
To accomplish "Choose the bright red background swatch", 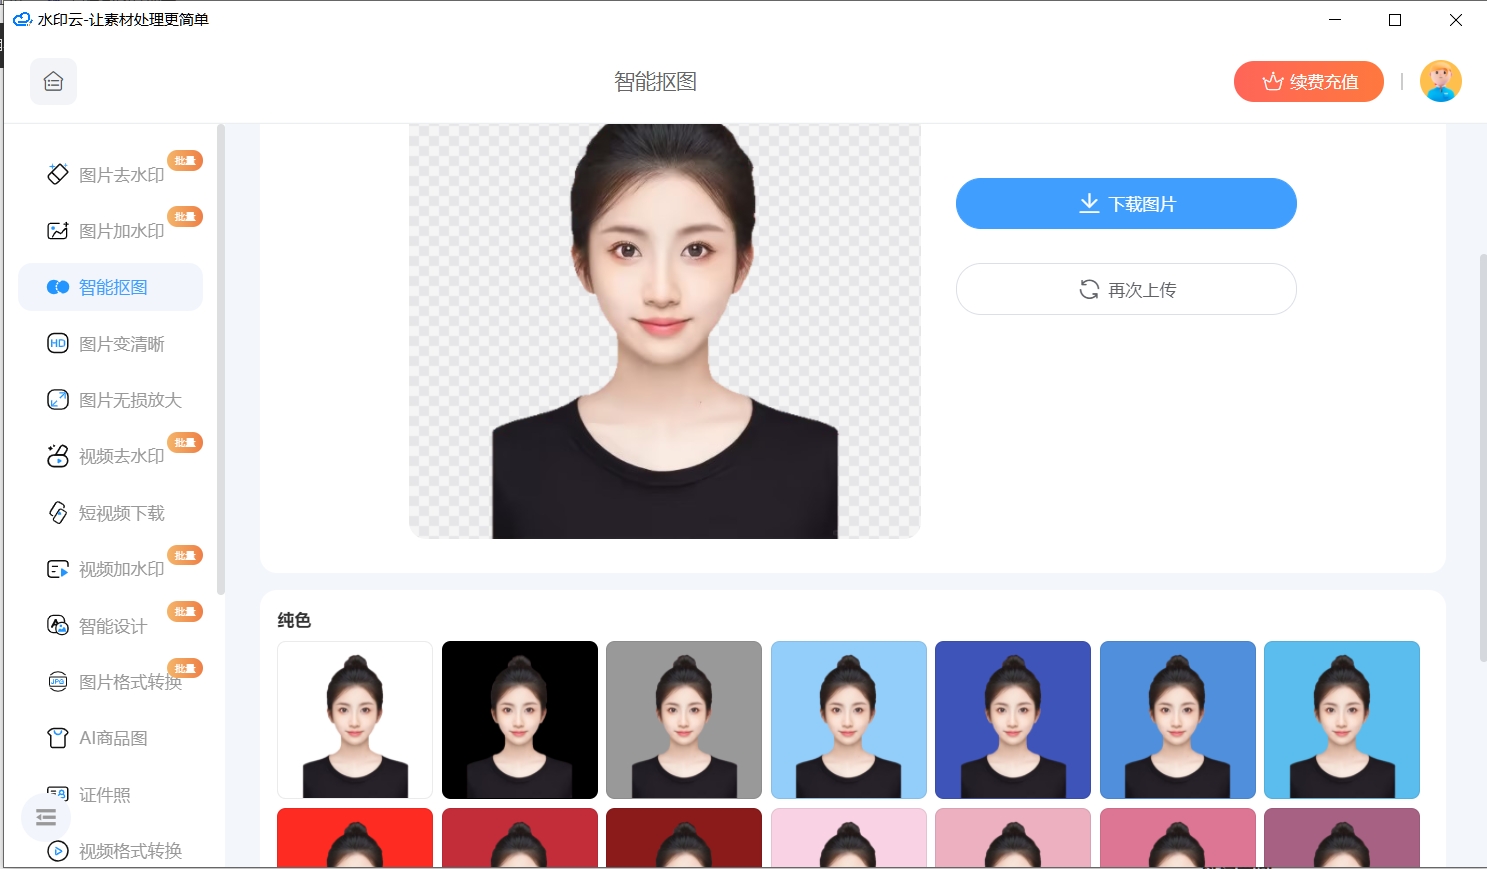I will coord(355,838).
